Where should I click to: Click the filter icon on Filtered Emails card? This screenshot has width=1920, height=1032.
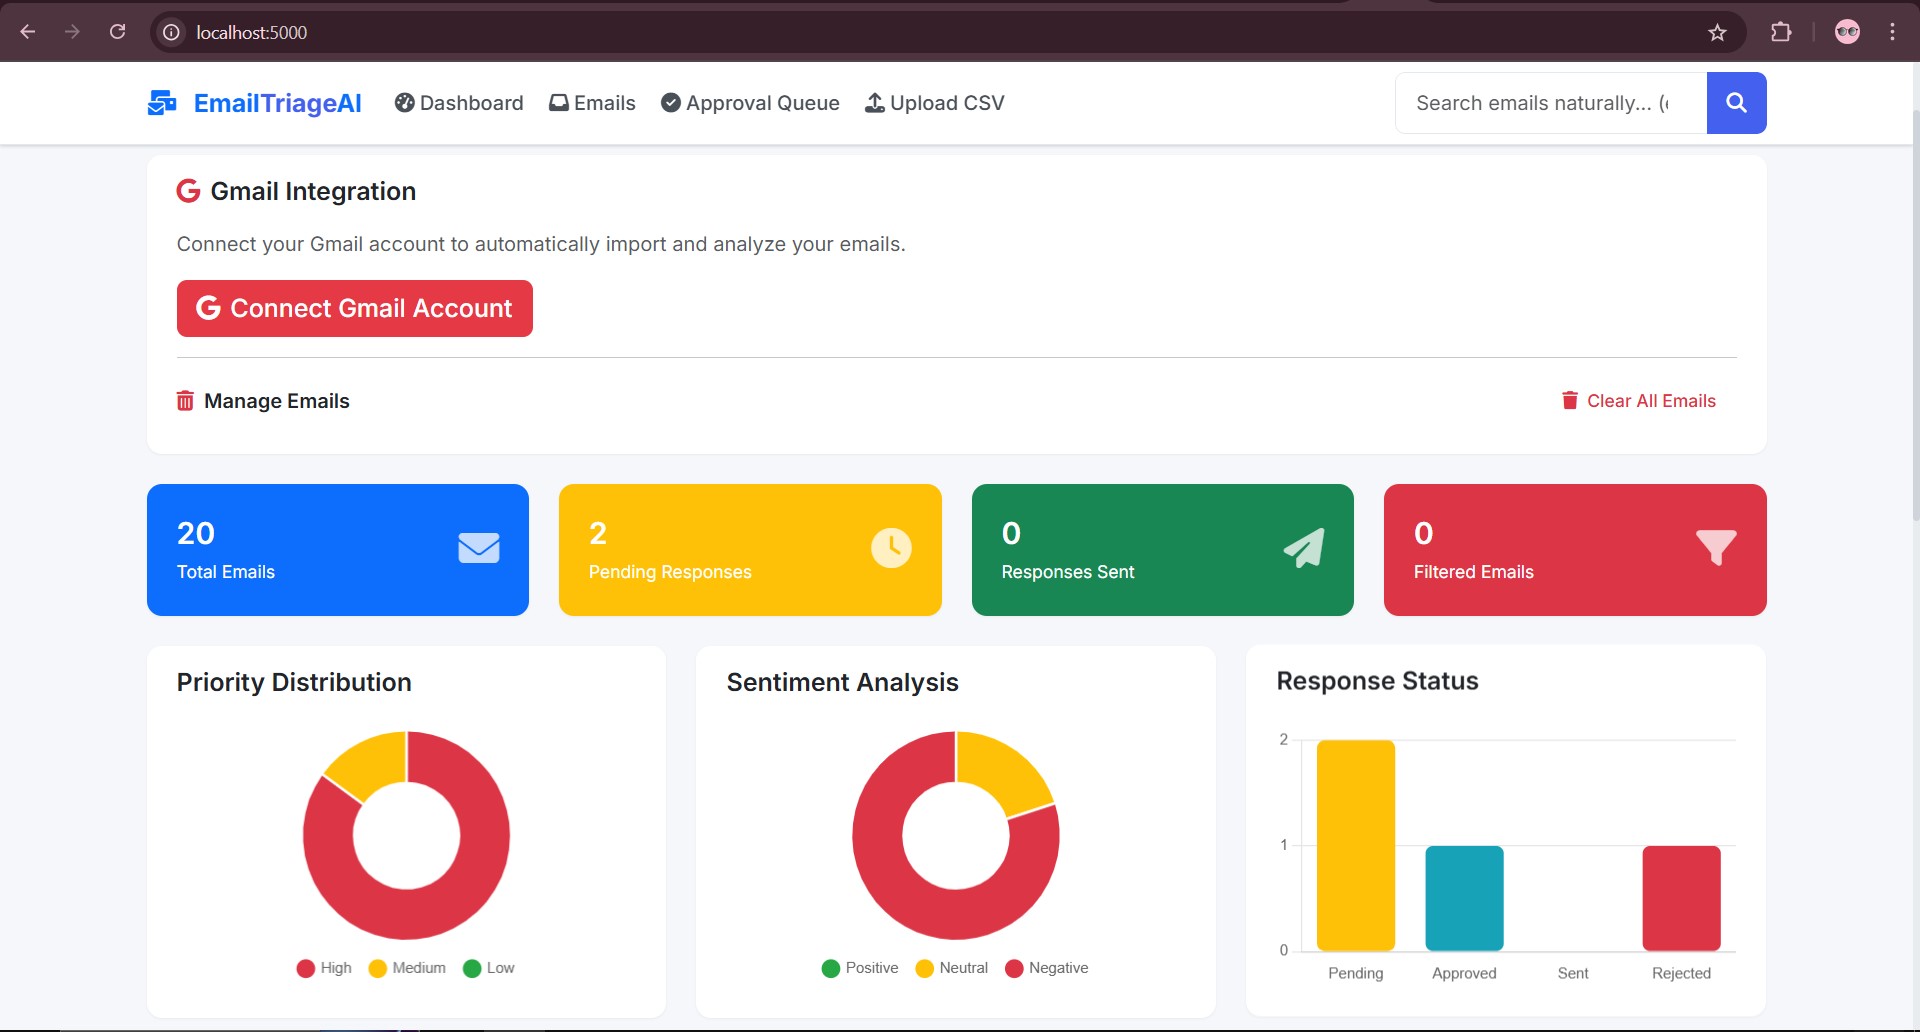1716,548
